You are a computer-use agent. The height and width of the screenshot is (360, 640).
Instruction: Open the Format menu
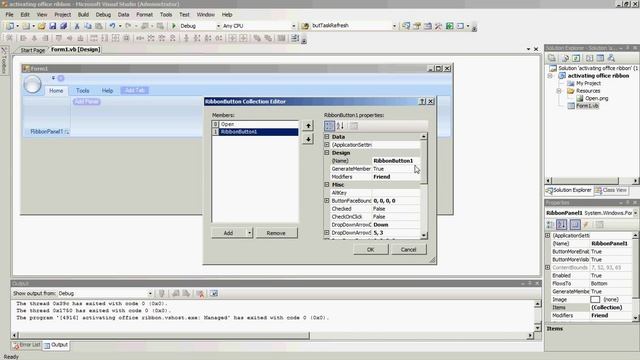(x=144, y=14)
